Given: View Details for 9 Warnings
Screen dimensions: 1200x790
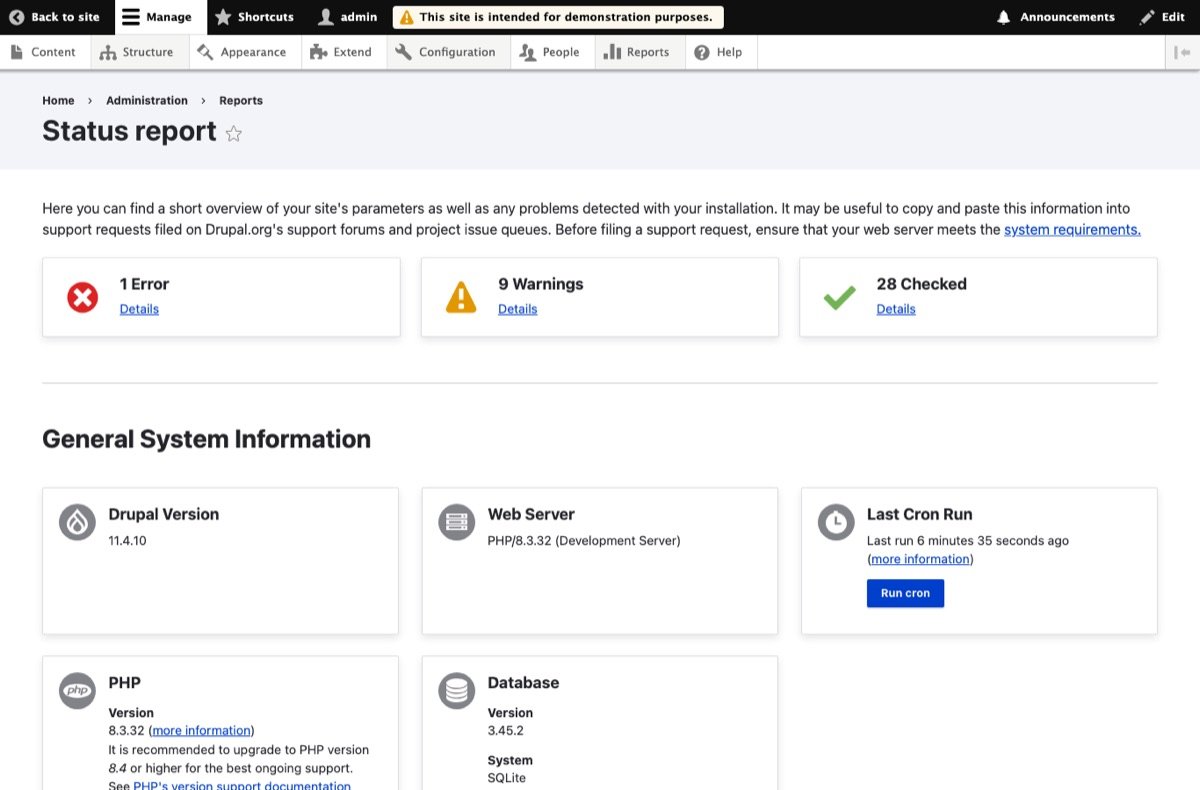Looking at the screenshot, I should pos(518,309).
